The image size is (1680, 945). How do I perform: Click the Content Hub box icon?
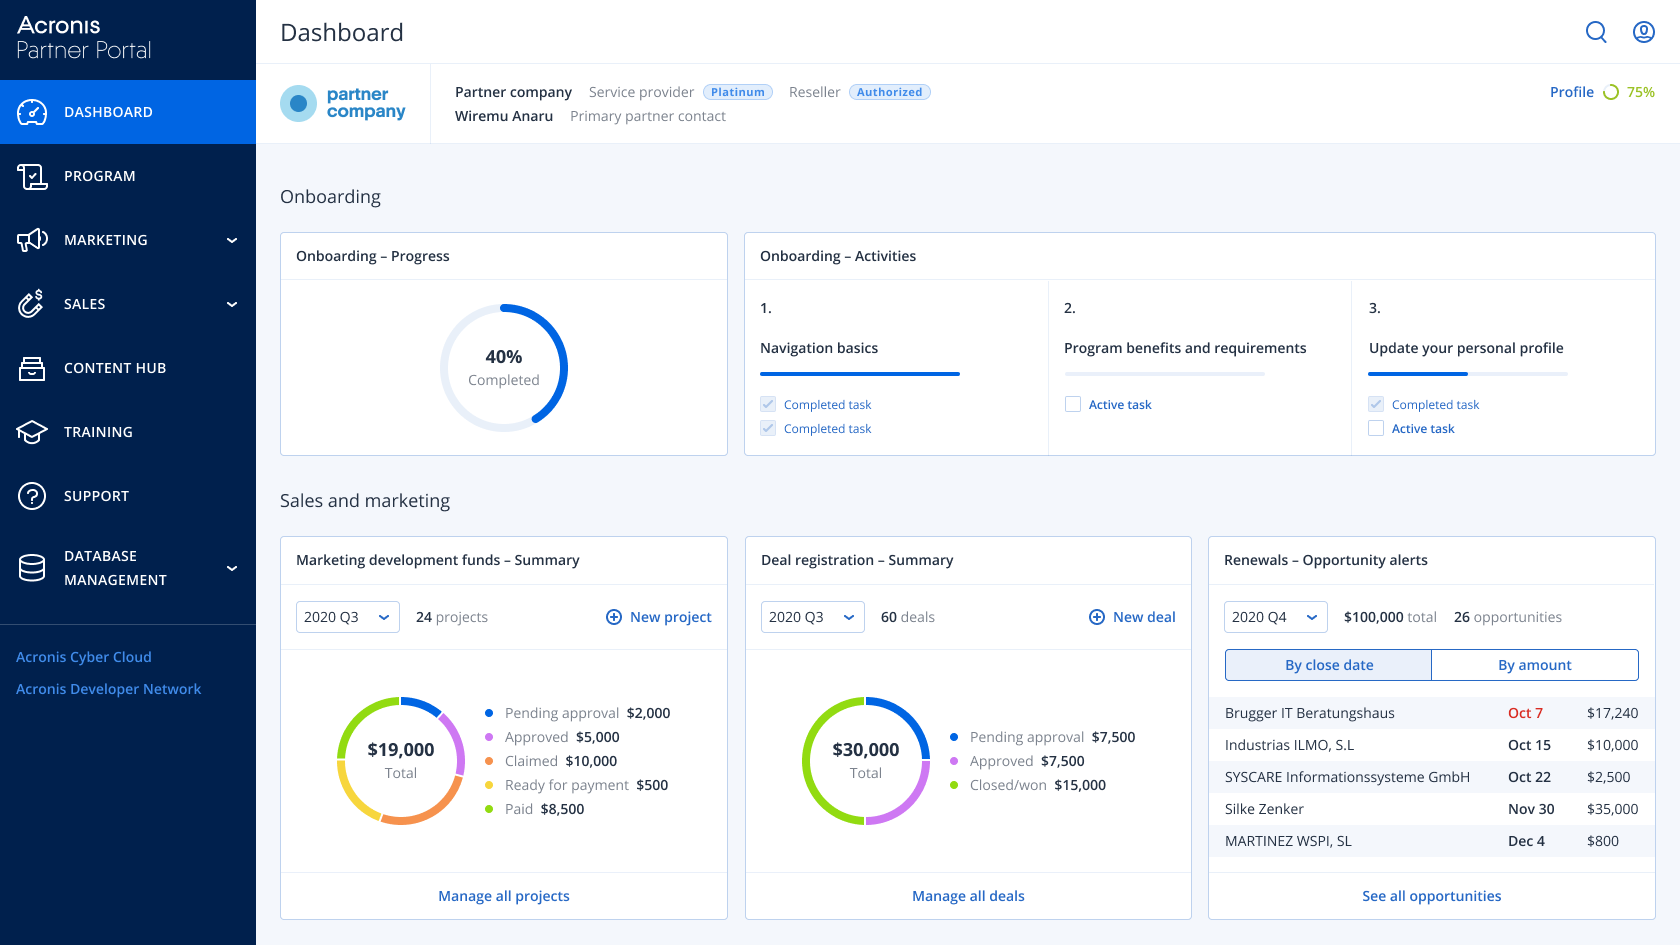click(32, 368)
